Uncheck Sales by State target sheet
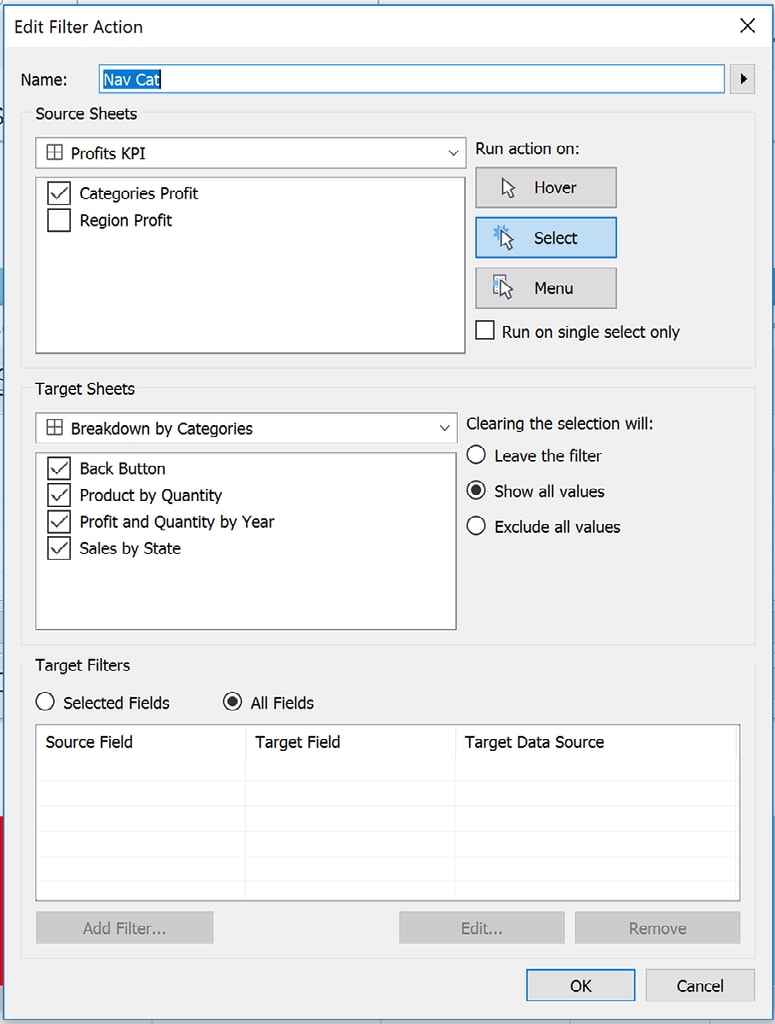Viewport: 775px width, 1024px height. (59, 549)
